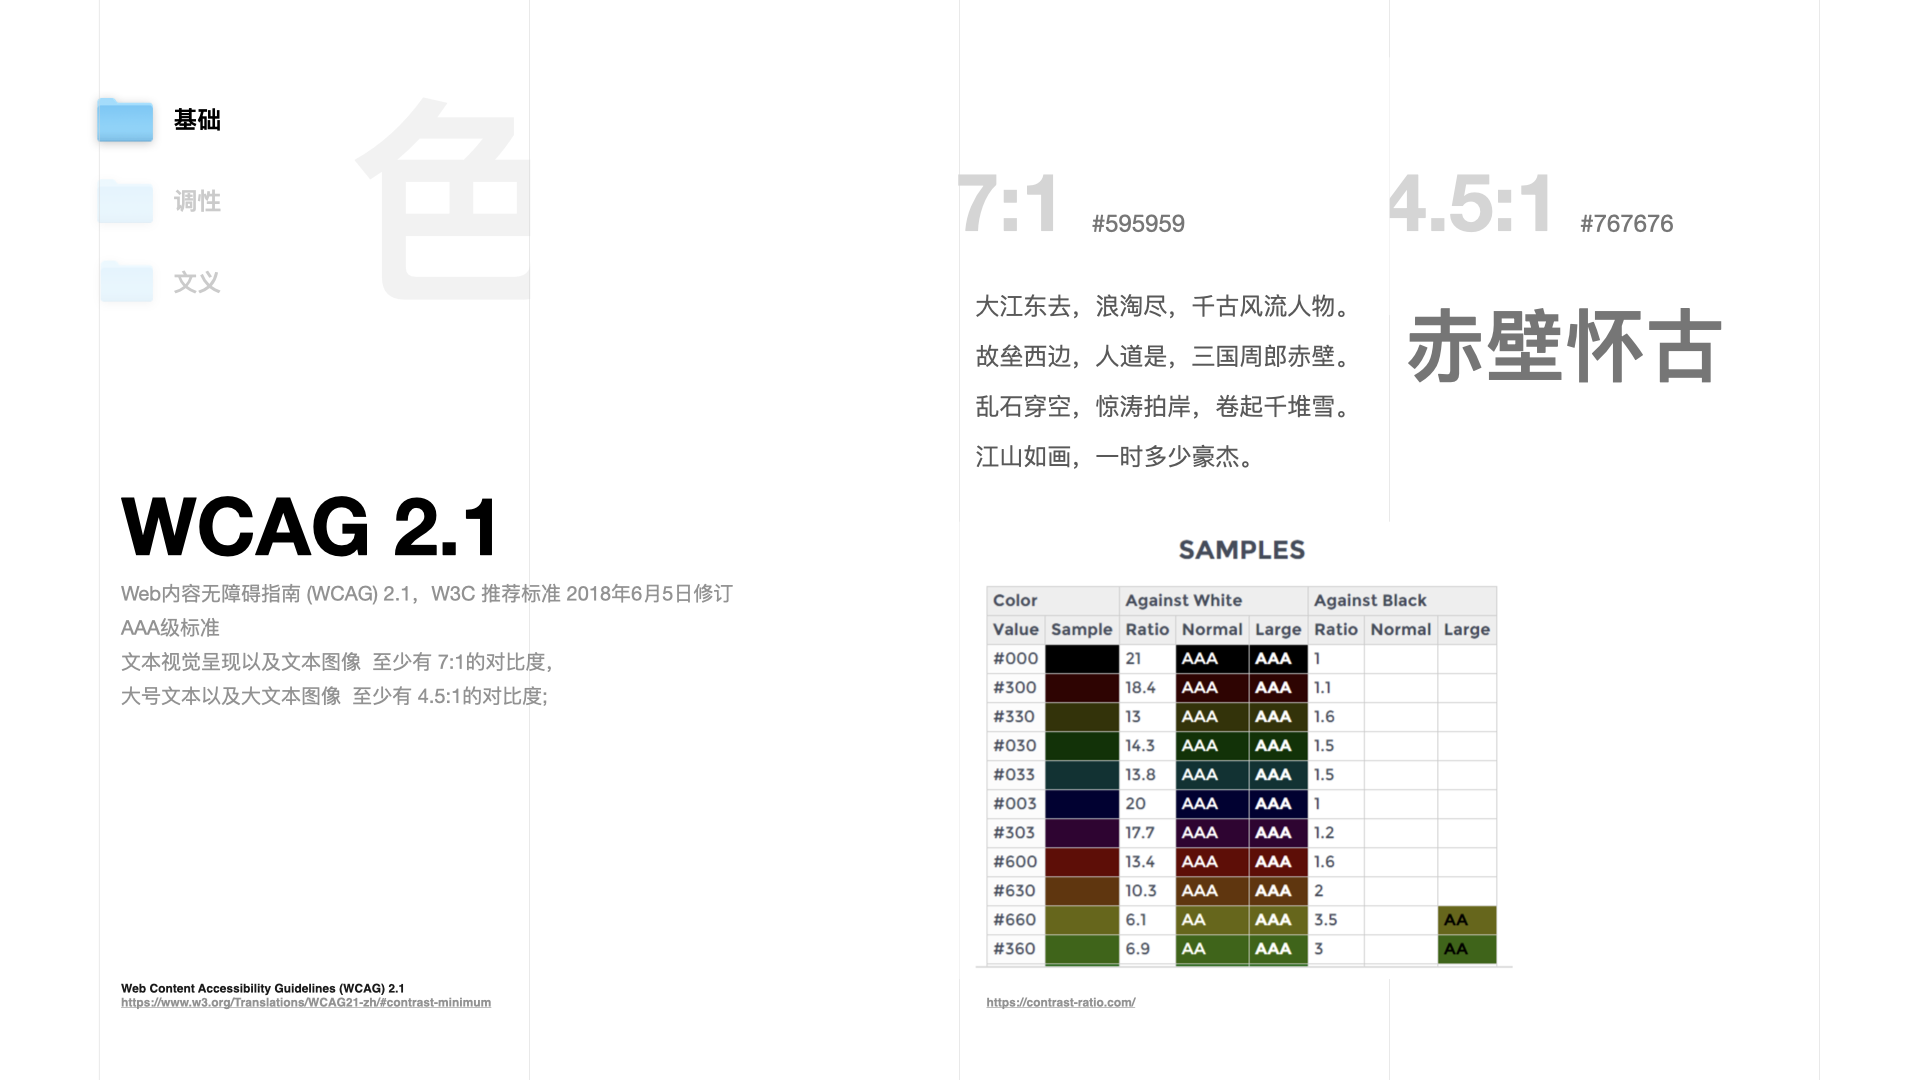Click the faded 调性 folder icon
Viewport: 1920px width, 1080px height.
click(125, 201)
